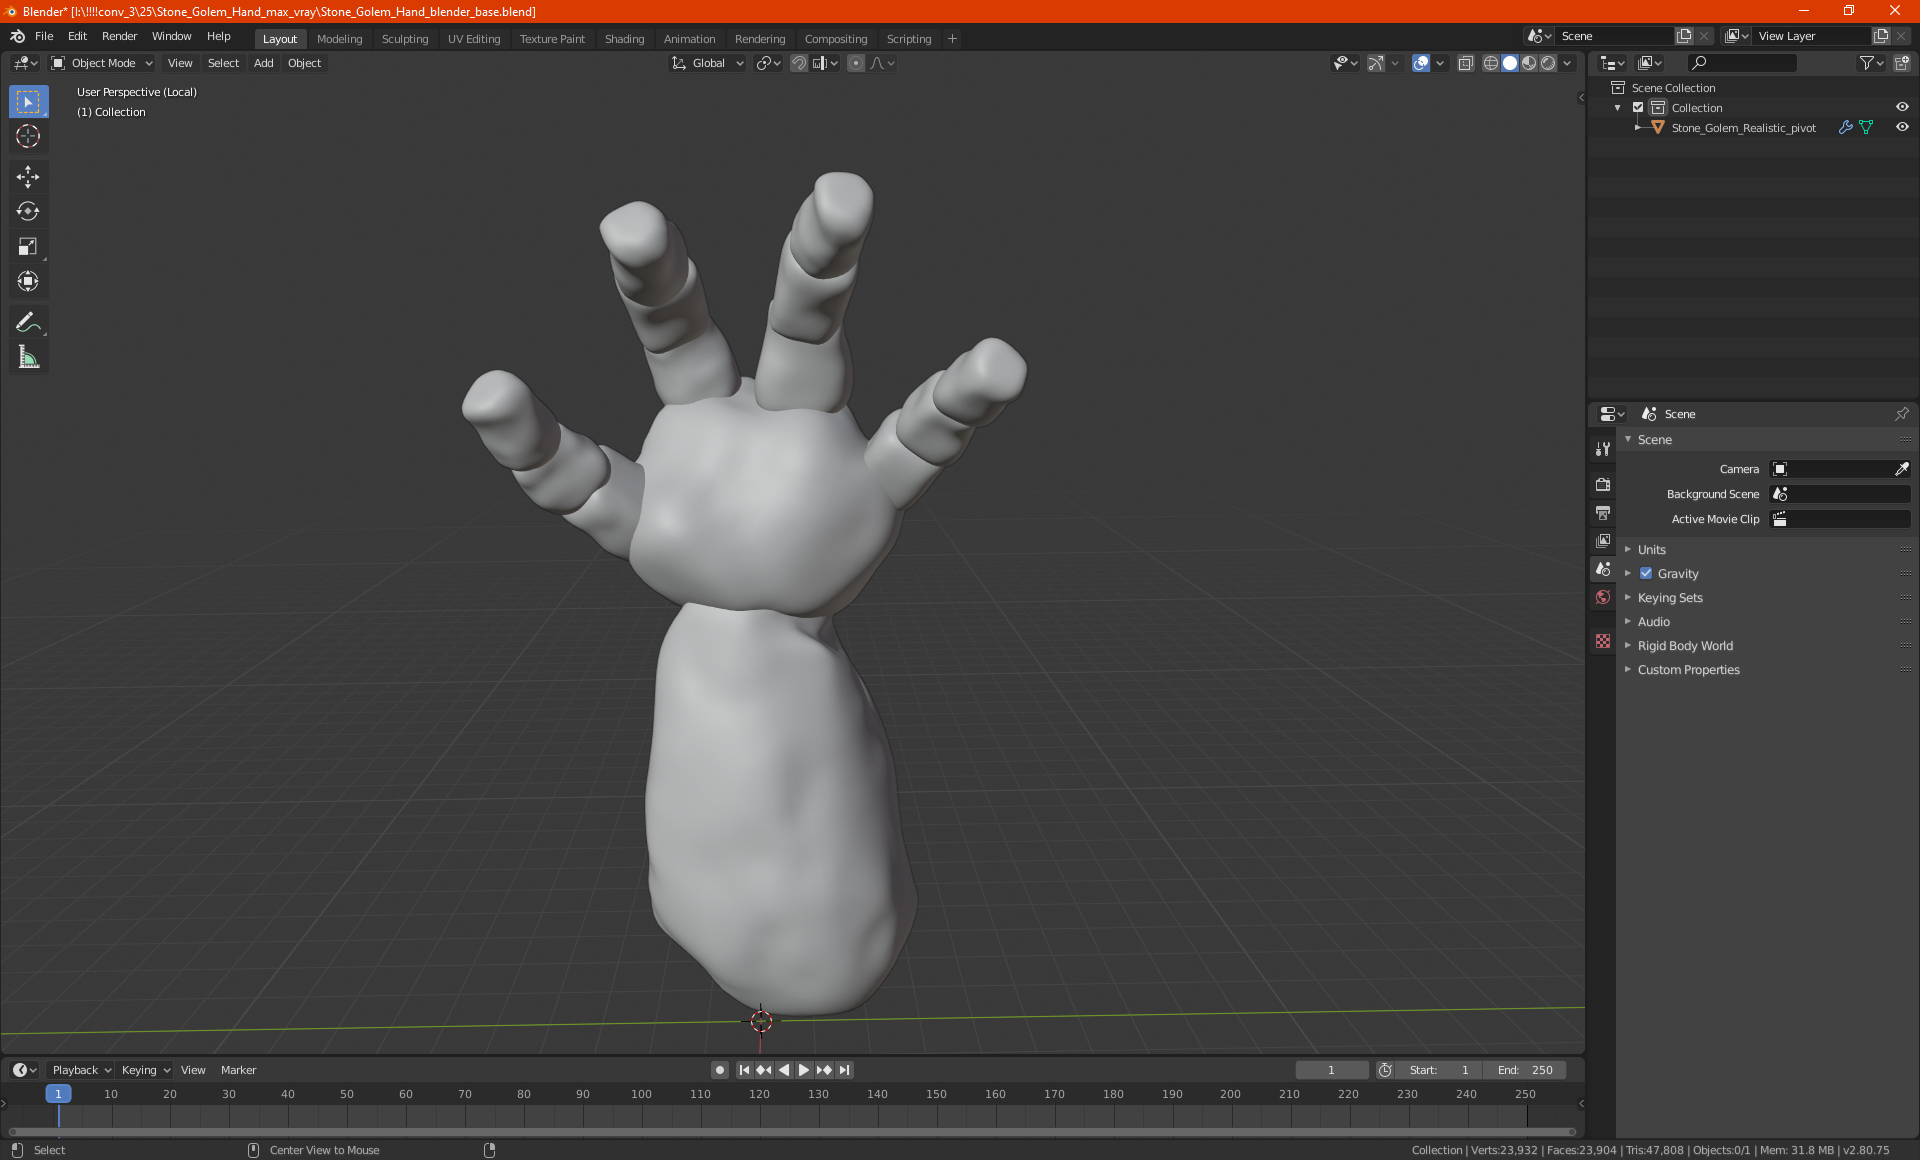This screenshot has width=1920, height=1160.
Task: Open the Object Mode dropdown
Action: click(x=102, y=63)
